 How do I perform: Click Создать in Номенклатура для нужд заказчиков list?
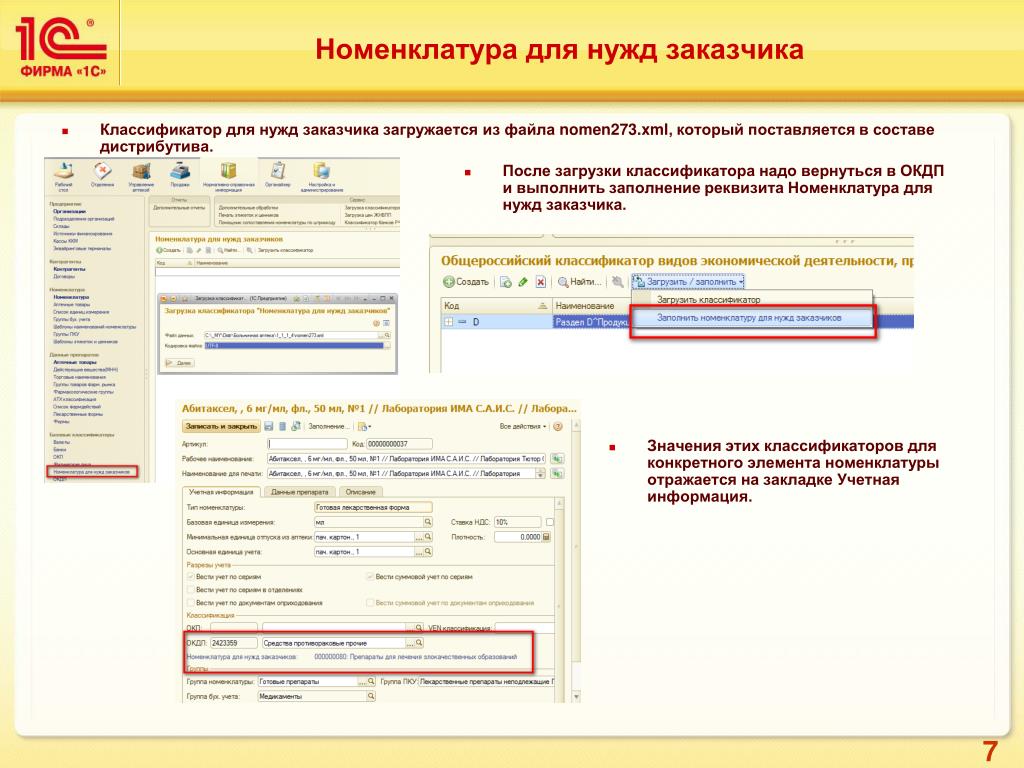168,250
